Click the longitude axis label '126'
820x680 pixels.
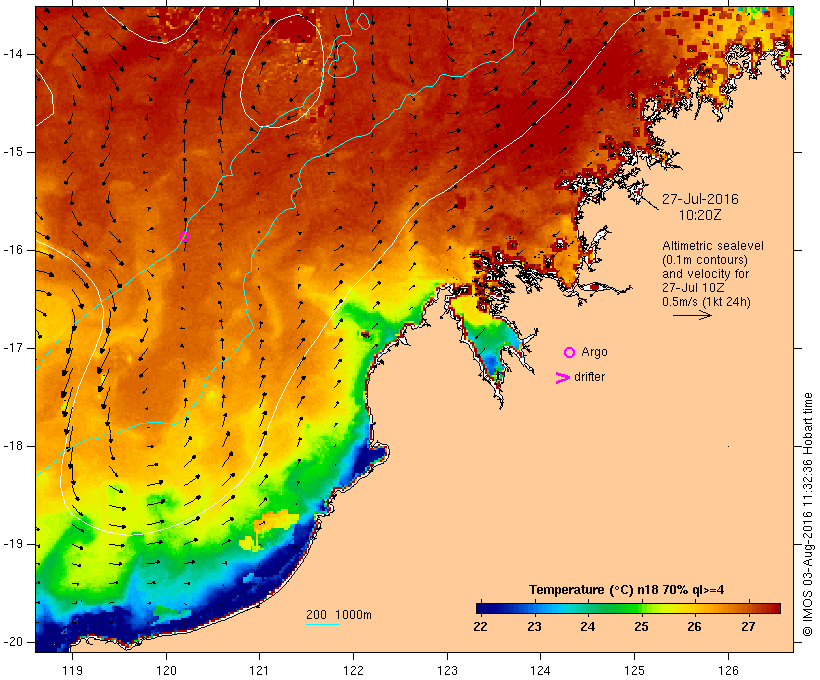point(728,670)
